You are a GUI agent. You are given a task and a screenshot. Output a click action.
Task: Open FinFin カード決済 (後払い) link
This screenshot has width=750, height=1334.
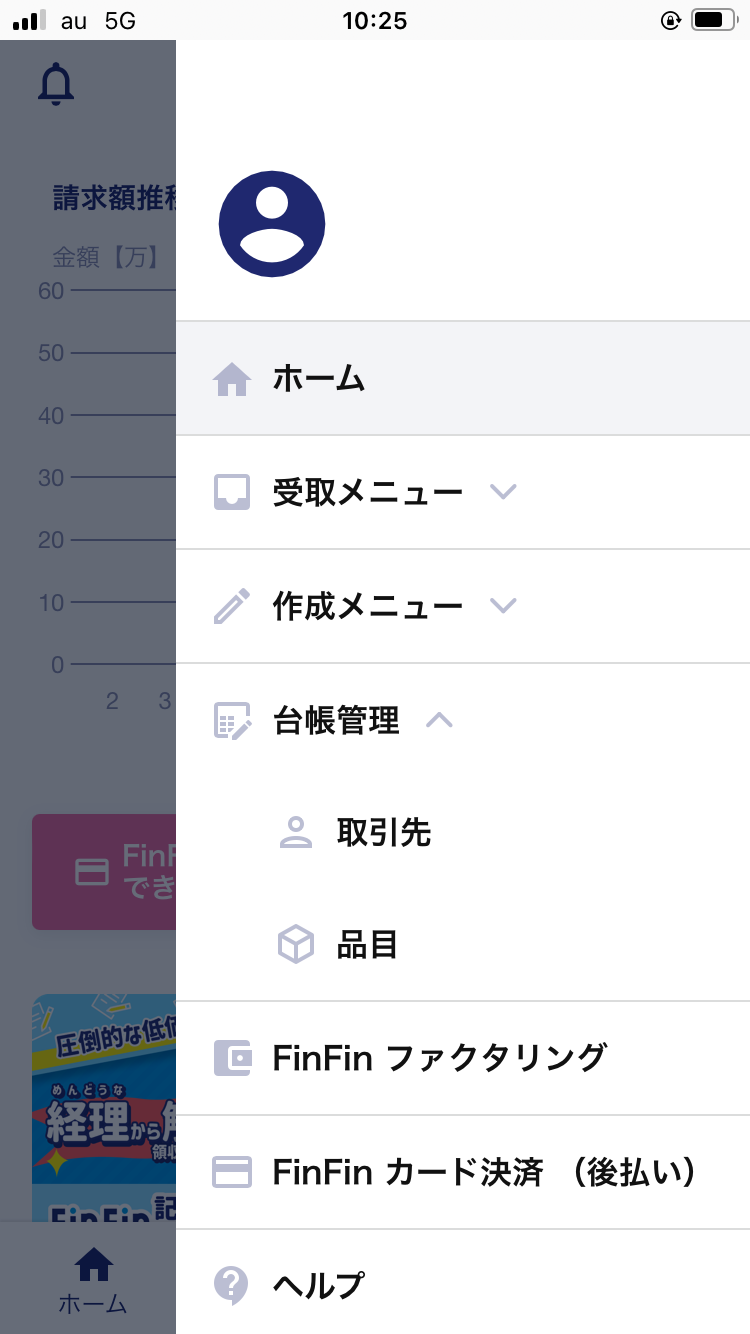pos(484,1172)
